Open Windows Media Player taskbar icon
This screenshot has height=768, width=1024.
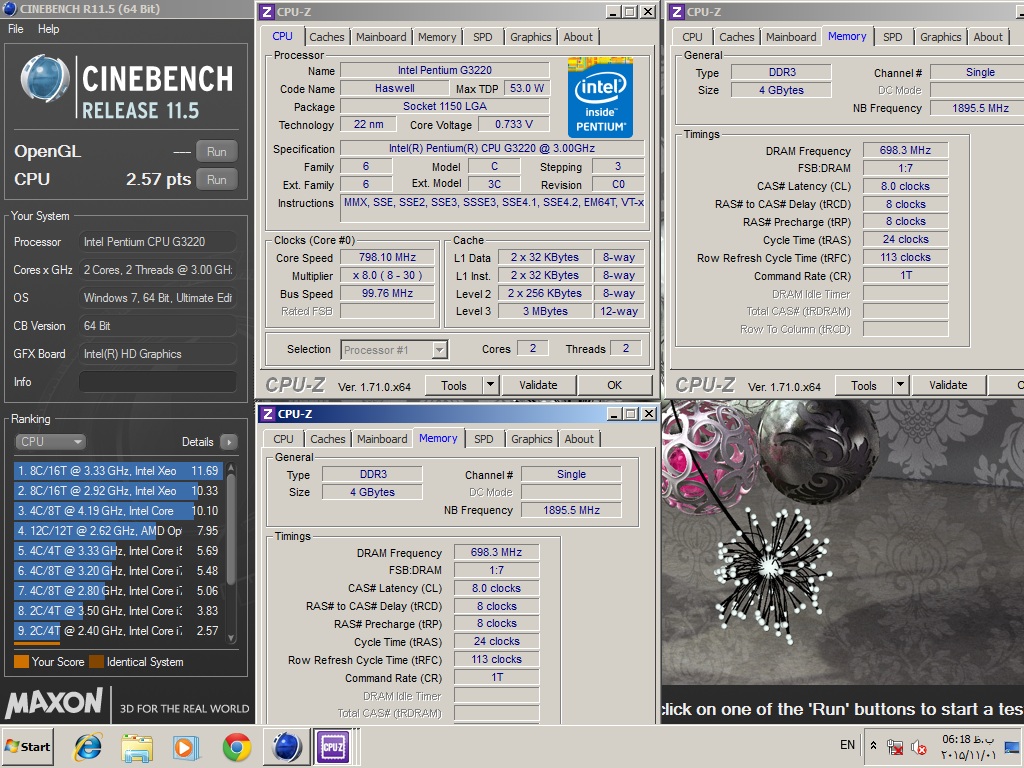click(x=186, y=746)
